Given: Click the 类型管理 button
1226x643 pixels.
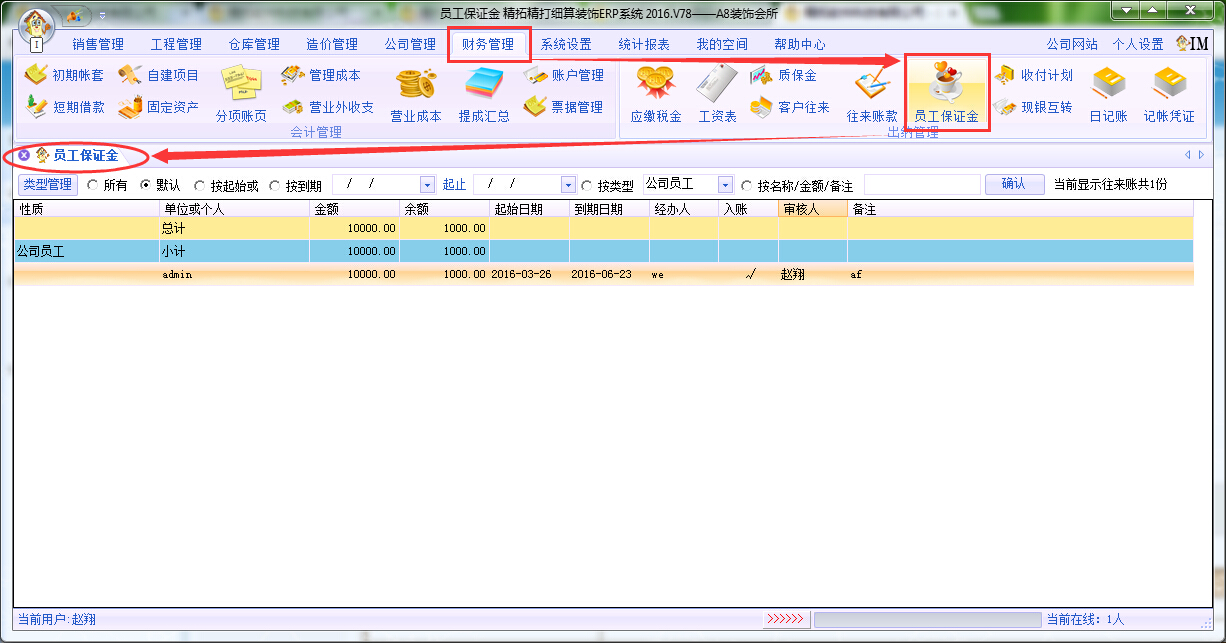Looking at the screenshot, I should 48,184.
